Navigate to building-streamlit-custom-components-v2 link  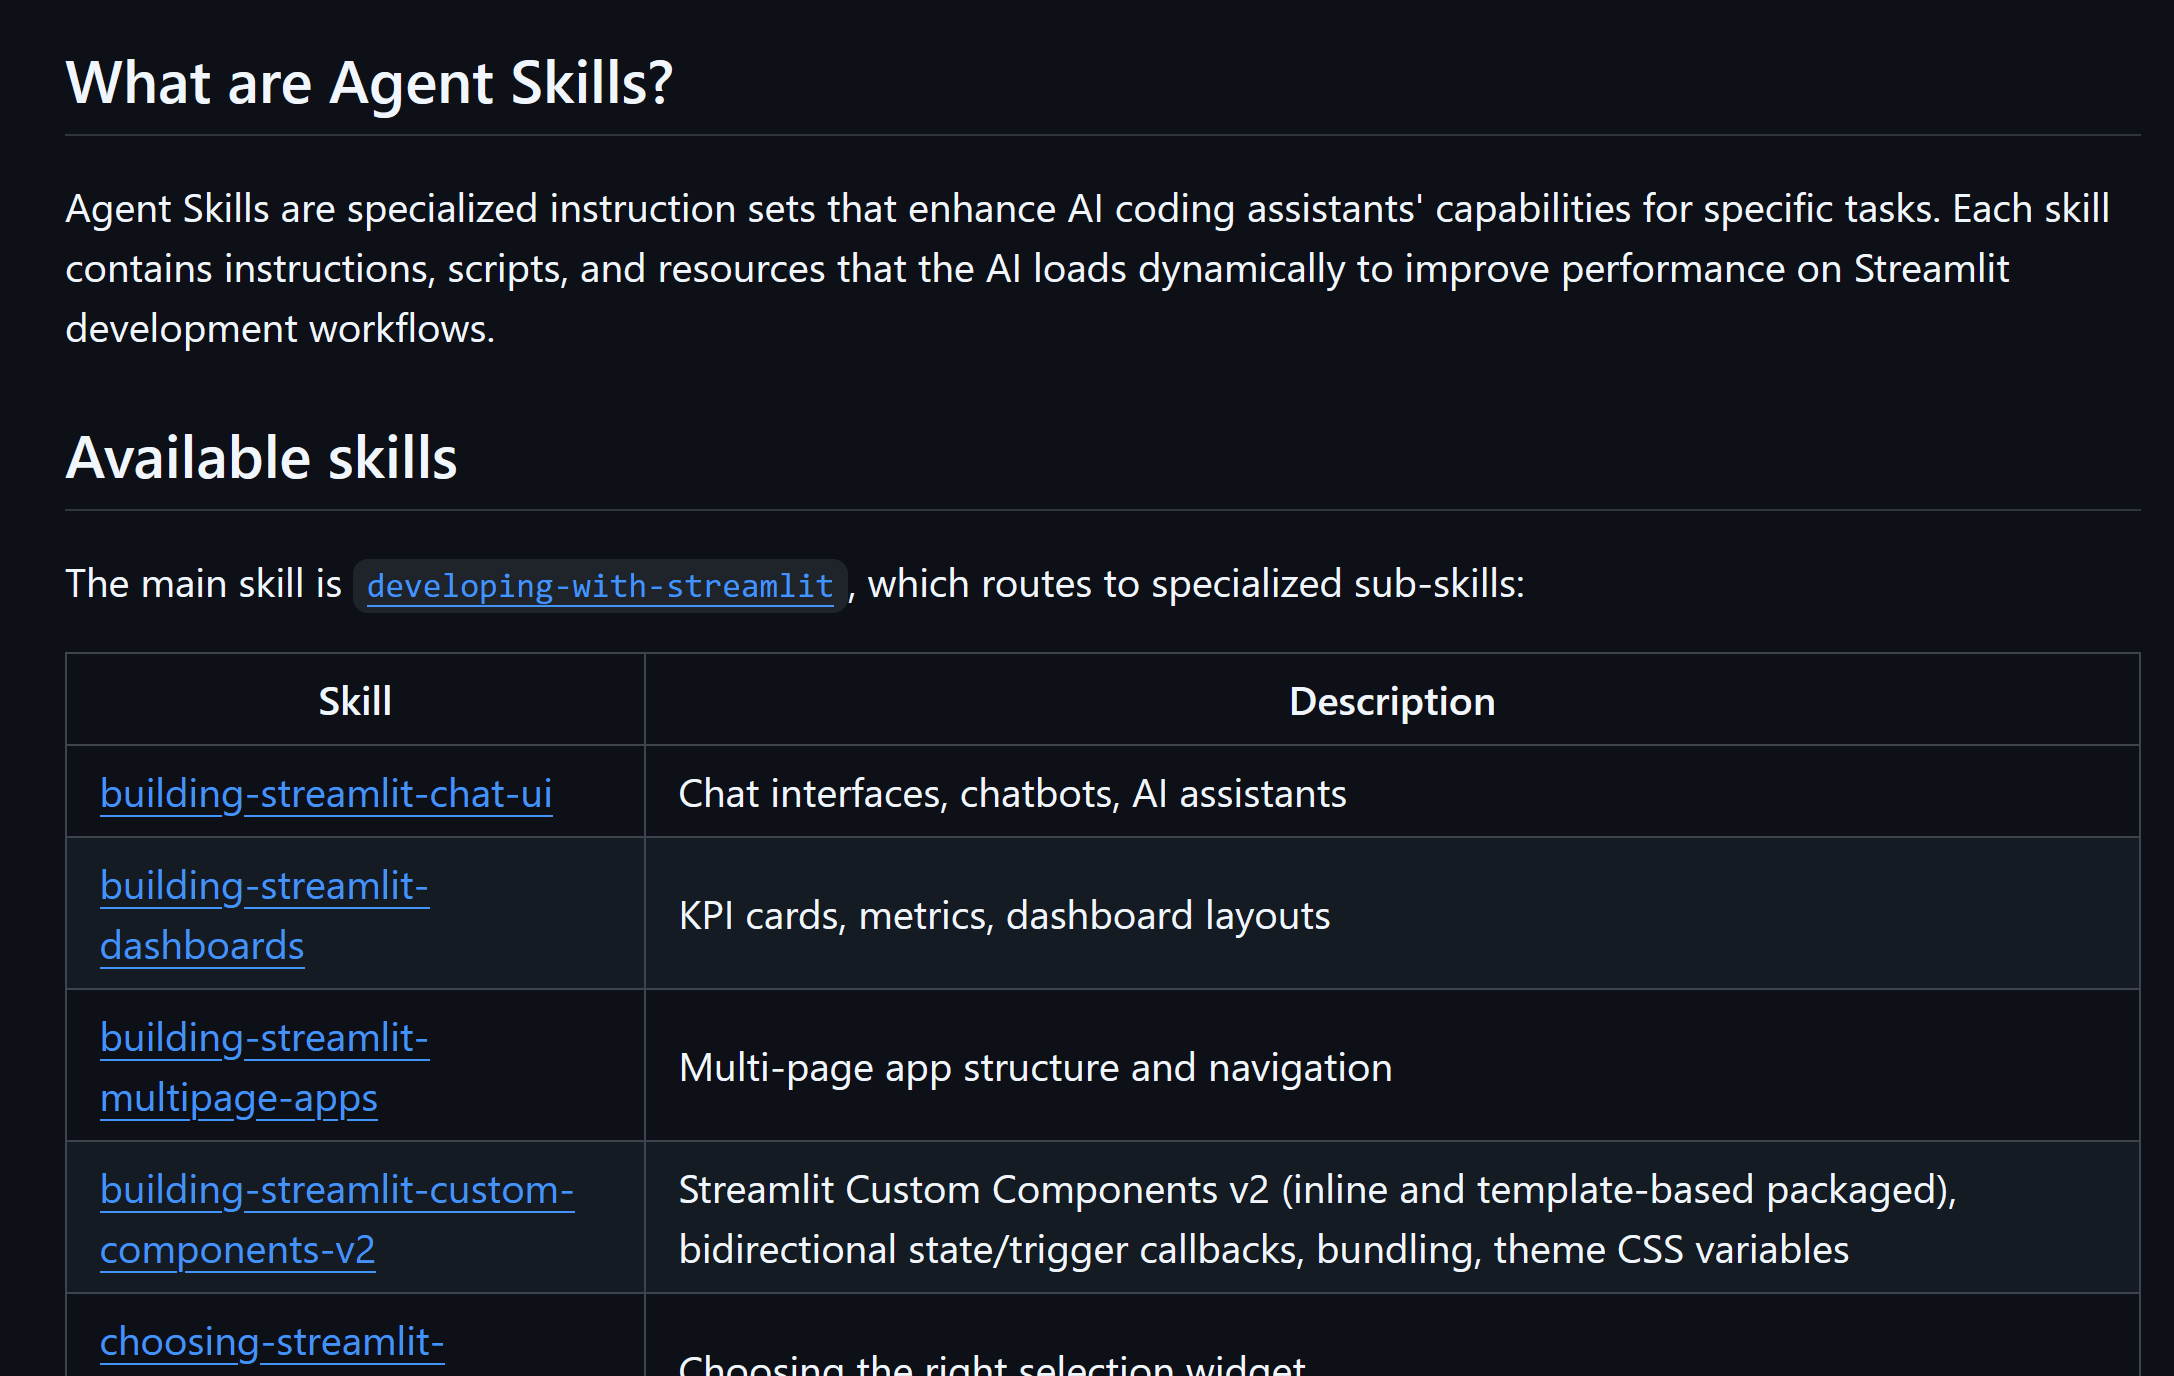click(336, 1191)
